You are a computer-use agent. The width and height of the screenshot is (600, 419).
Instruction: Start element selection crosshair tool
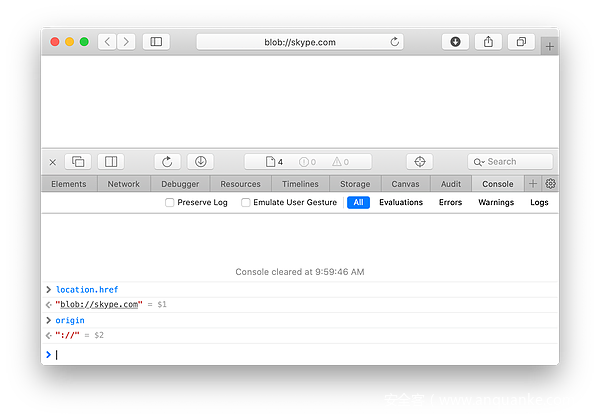pyautogui.click(x=420, y=161)
